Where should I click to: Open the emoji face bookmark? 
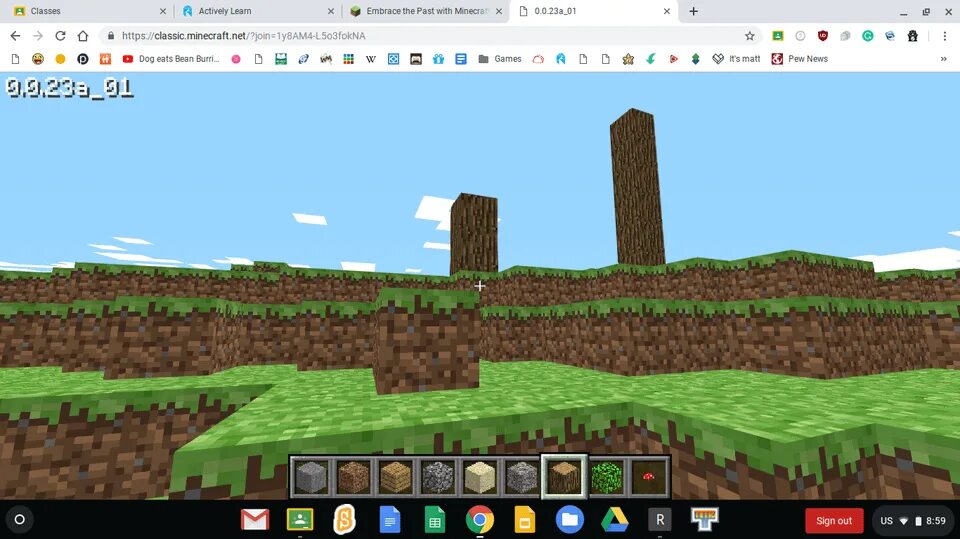coord(38,59)
